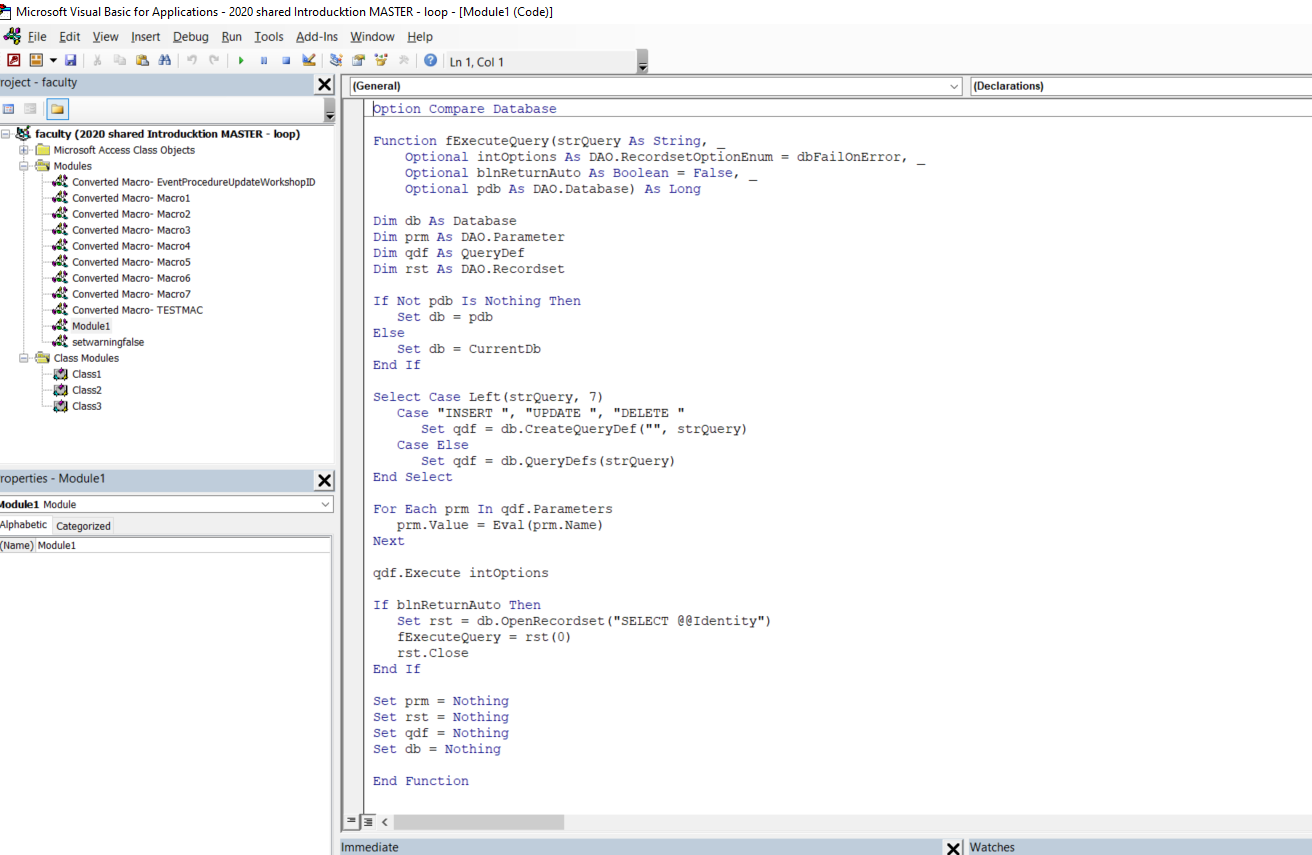
Task: Open the Help menu
Action: [420, 37]
